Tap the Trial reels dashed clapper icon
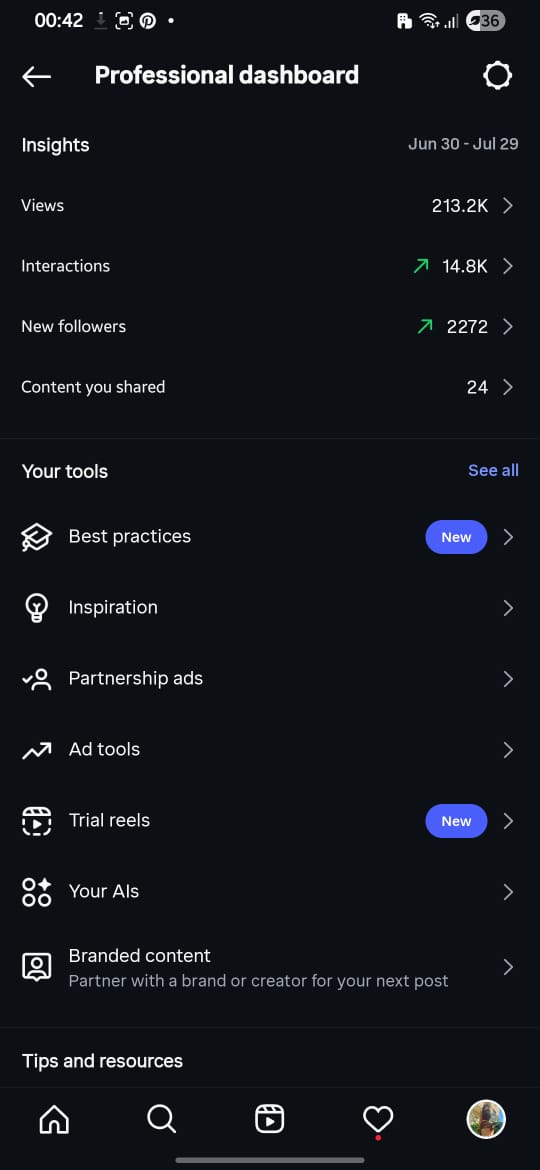 click(x=37, y=821)
